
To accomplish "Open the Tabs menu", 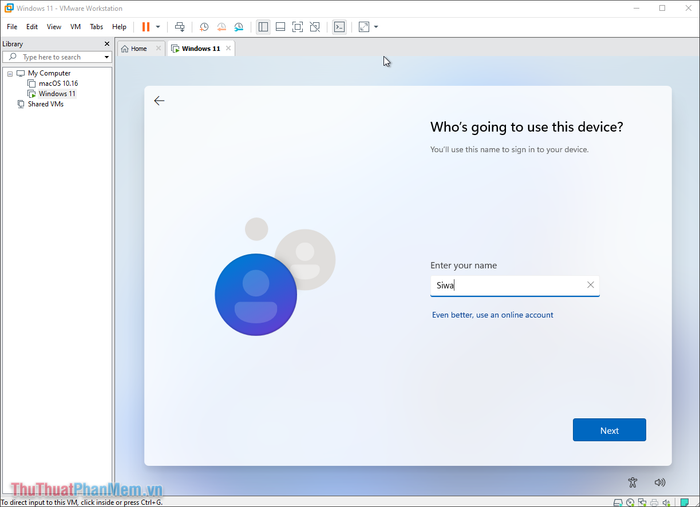I will pos(96,27).
